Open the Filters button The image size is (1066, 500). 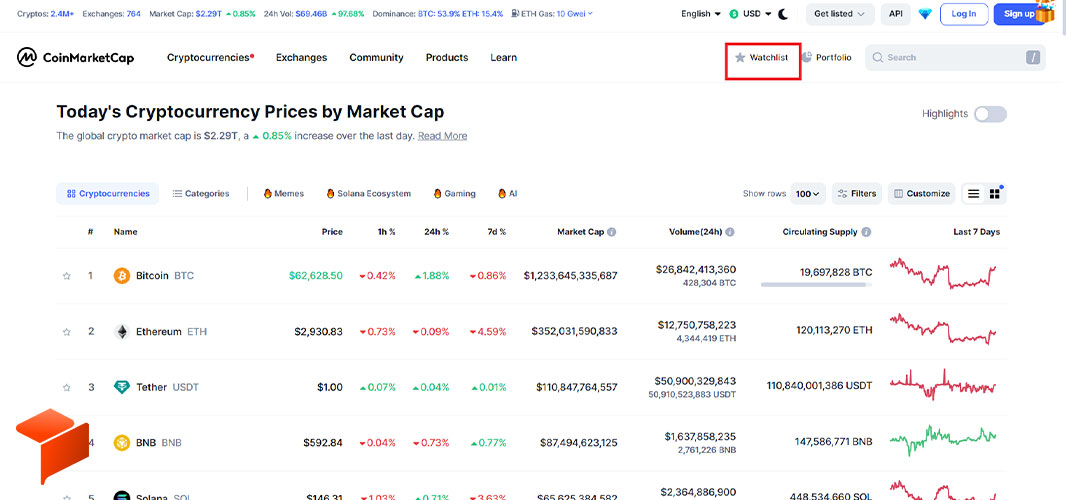pyautogui.click(x=857, y=194)
